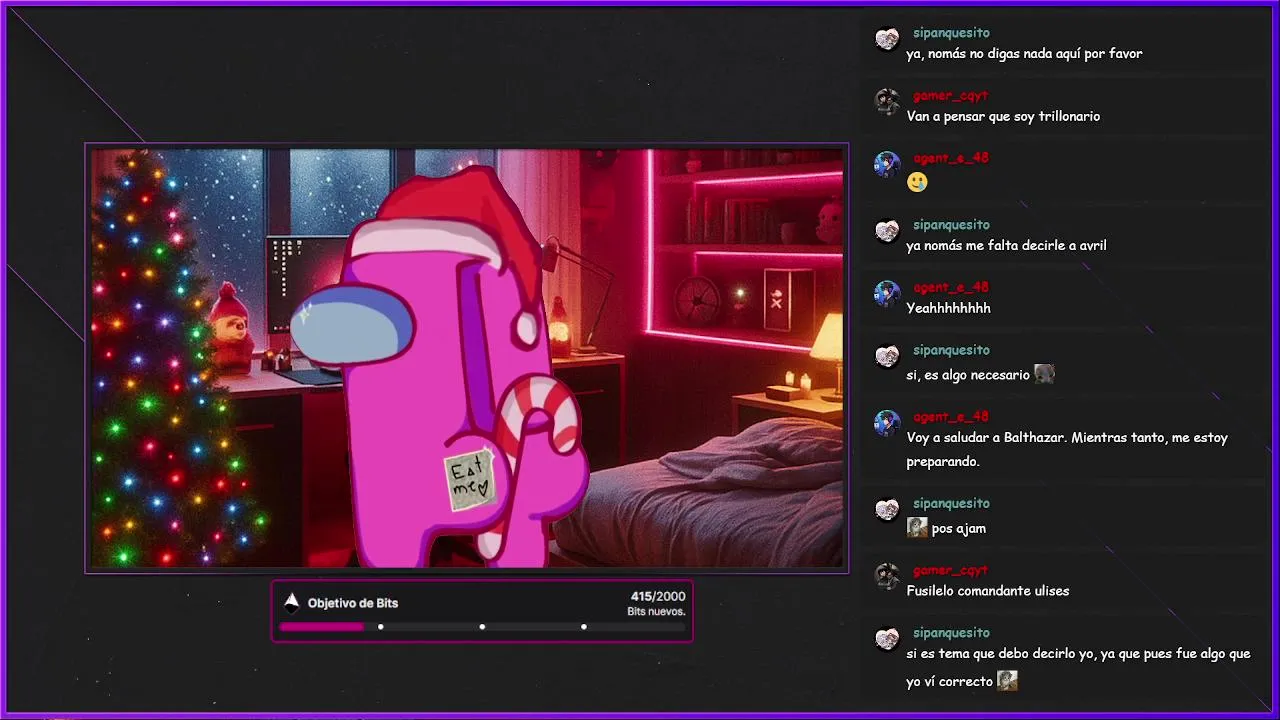Click sipanquesito's avatar beside "pos ajam"
Viewport: 1280px width, 720px height.
(x=887, y=509)
